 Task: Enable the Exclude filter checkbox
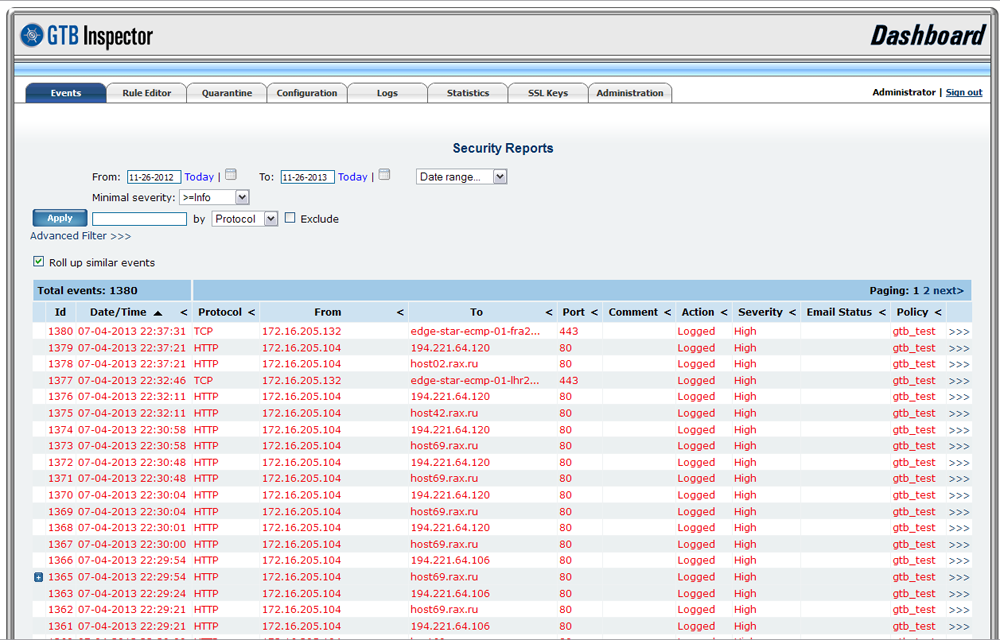[290, 218]
